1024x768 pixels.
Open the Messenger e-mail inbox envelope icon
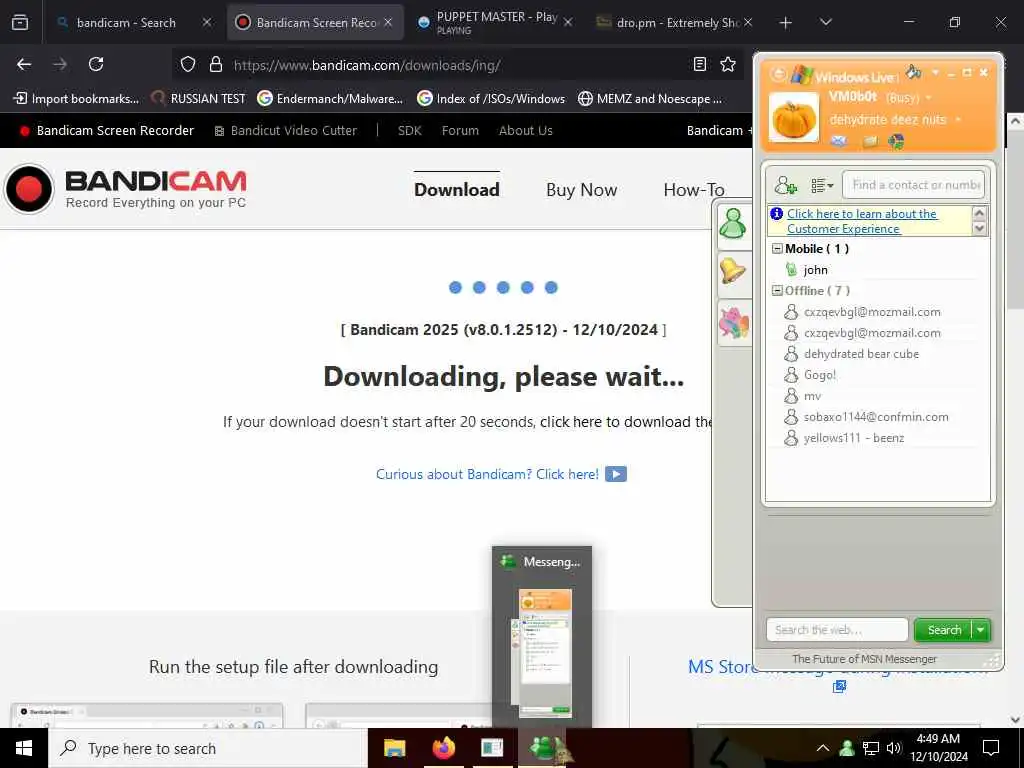(839, 141)
